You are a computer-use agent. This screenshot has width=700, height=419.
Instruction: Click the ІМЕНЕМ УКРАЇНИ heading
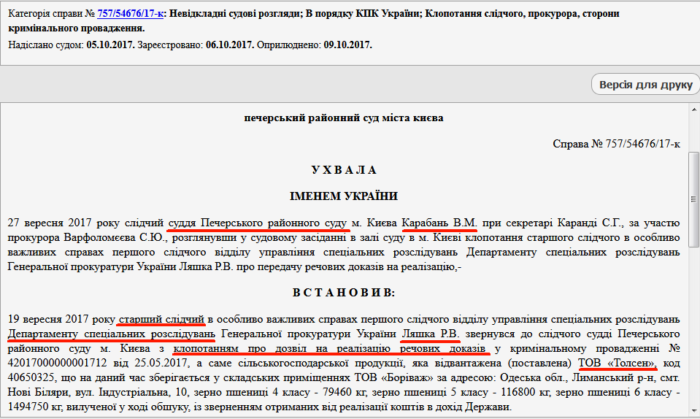point(345,195)
